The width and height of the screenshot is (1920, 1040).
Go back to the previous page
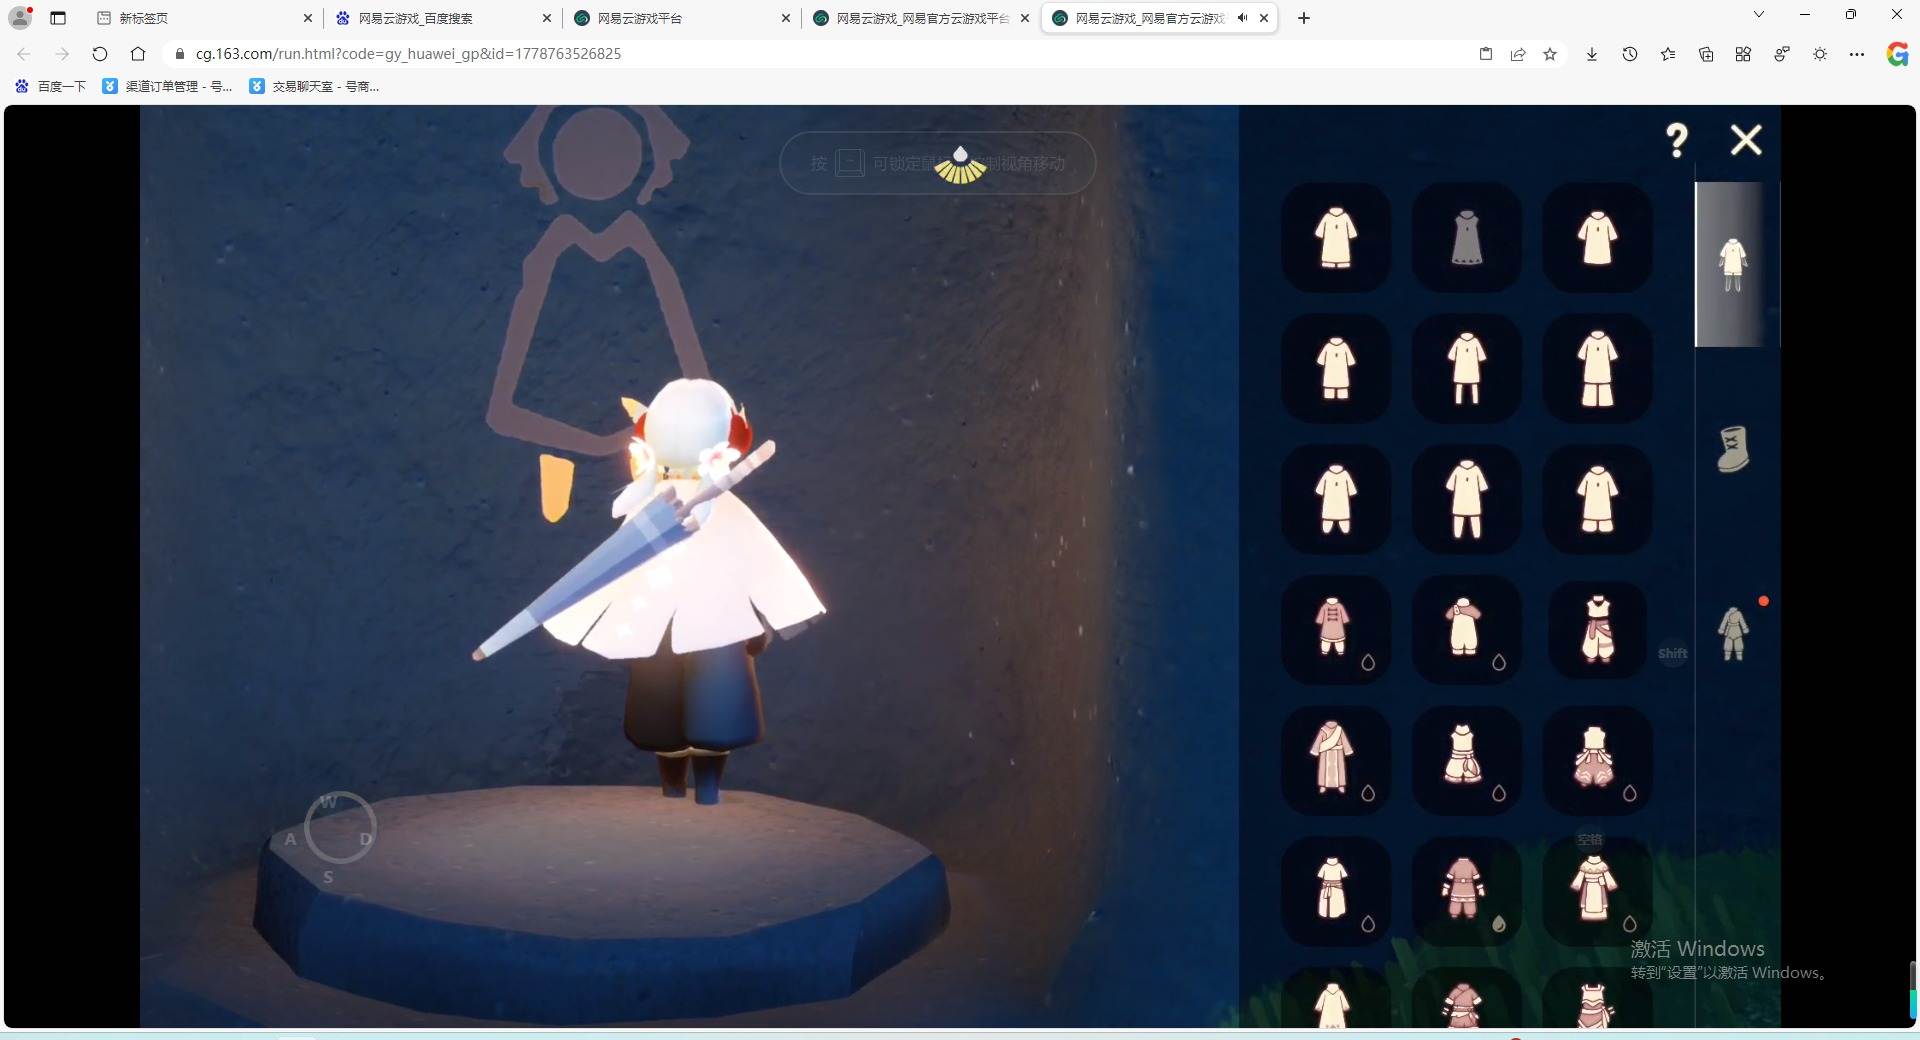coord(24,54)
